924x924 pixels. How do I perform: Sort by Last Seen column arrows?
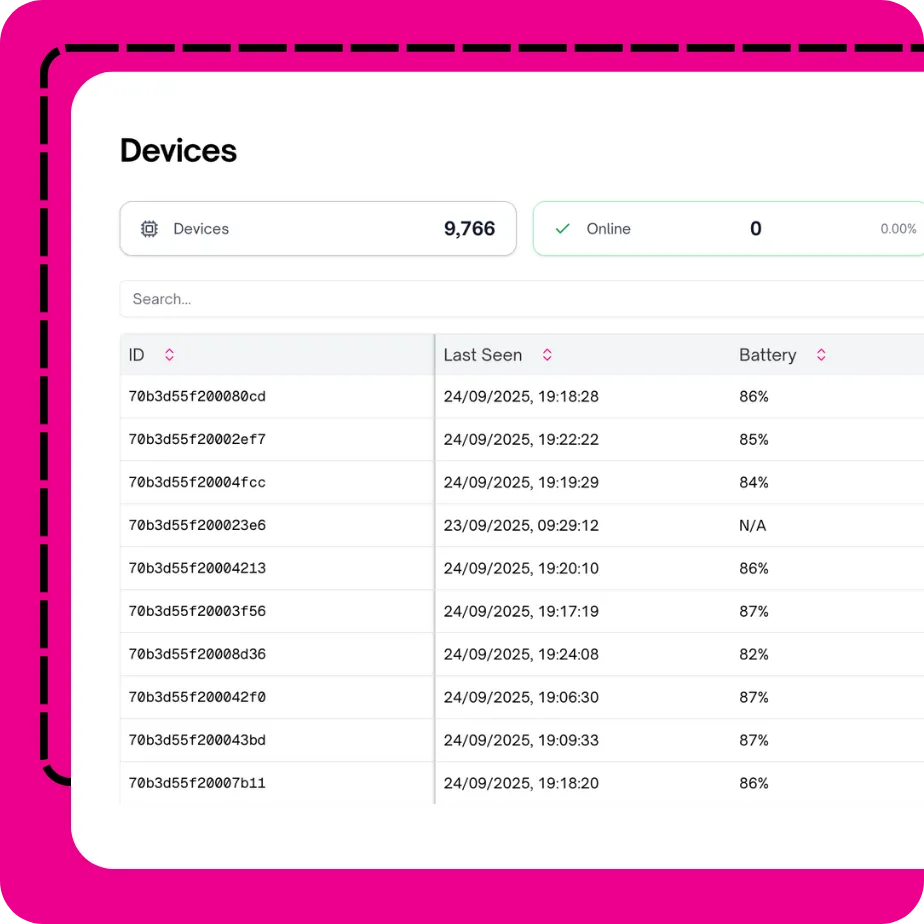click(547, 355)
